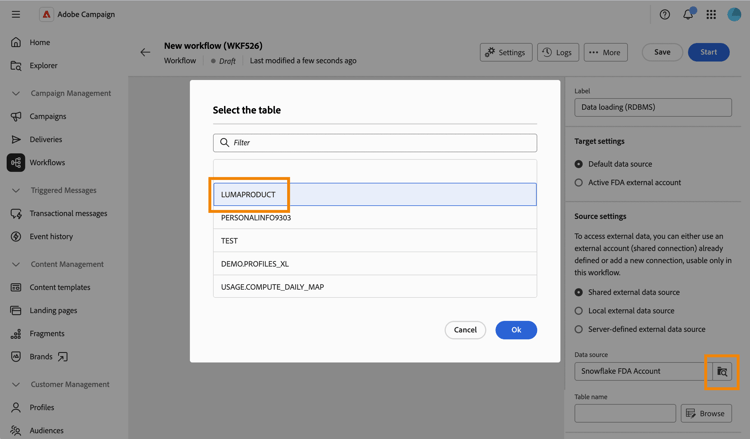
Task: Click the Label input field
Action: pos(653,107)
